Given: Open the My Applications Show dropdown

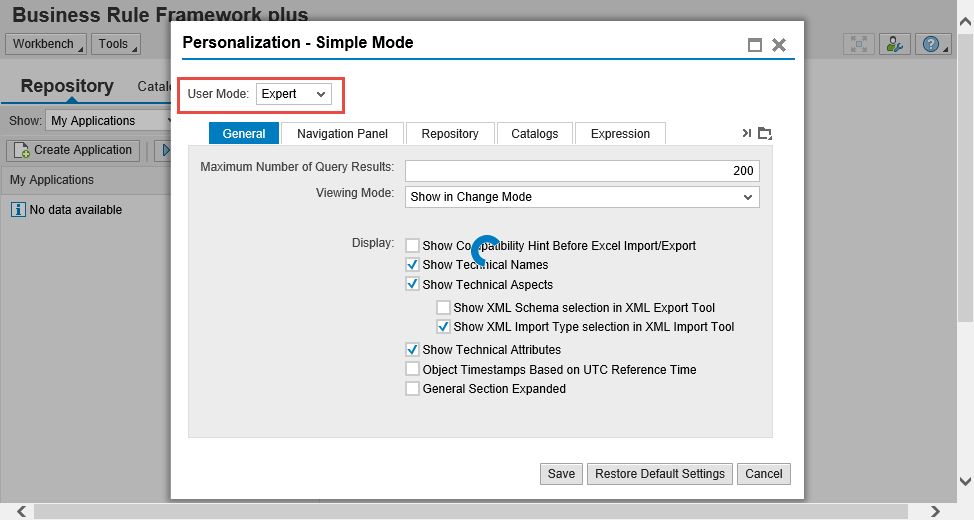Looking at the screenshot, I should coord(109,121).
